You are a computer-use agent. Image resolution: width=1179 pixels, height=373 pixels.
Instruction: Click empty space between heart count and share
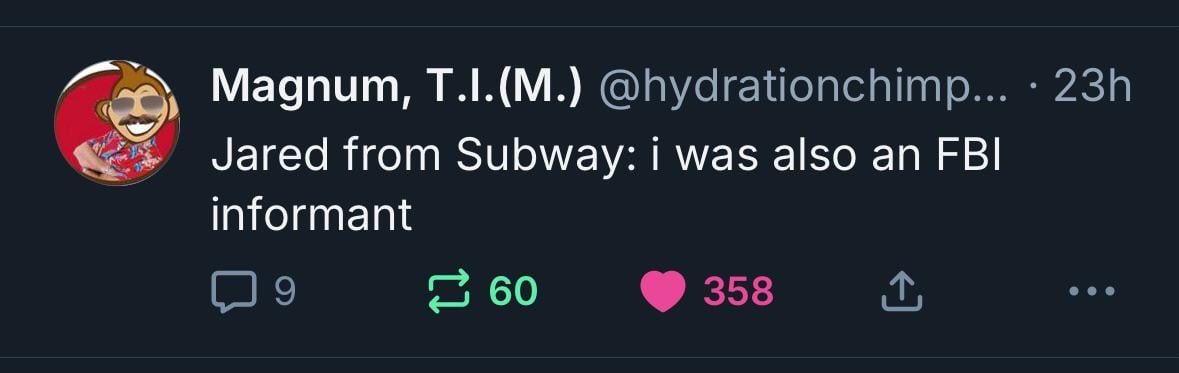pos(827,292)
